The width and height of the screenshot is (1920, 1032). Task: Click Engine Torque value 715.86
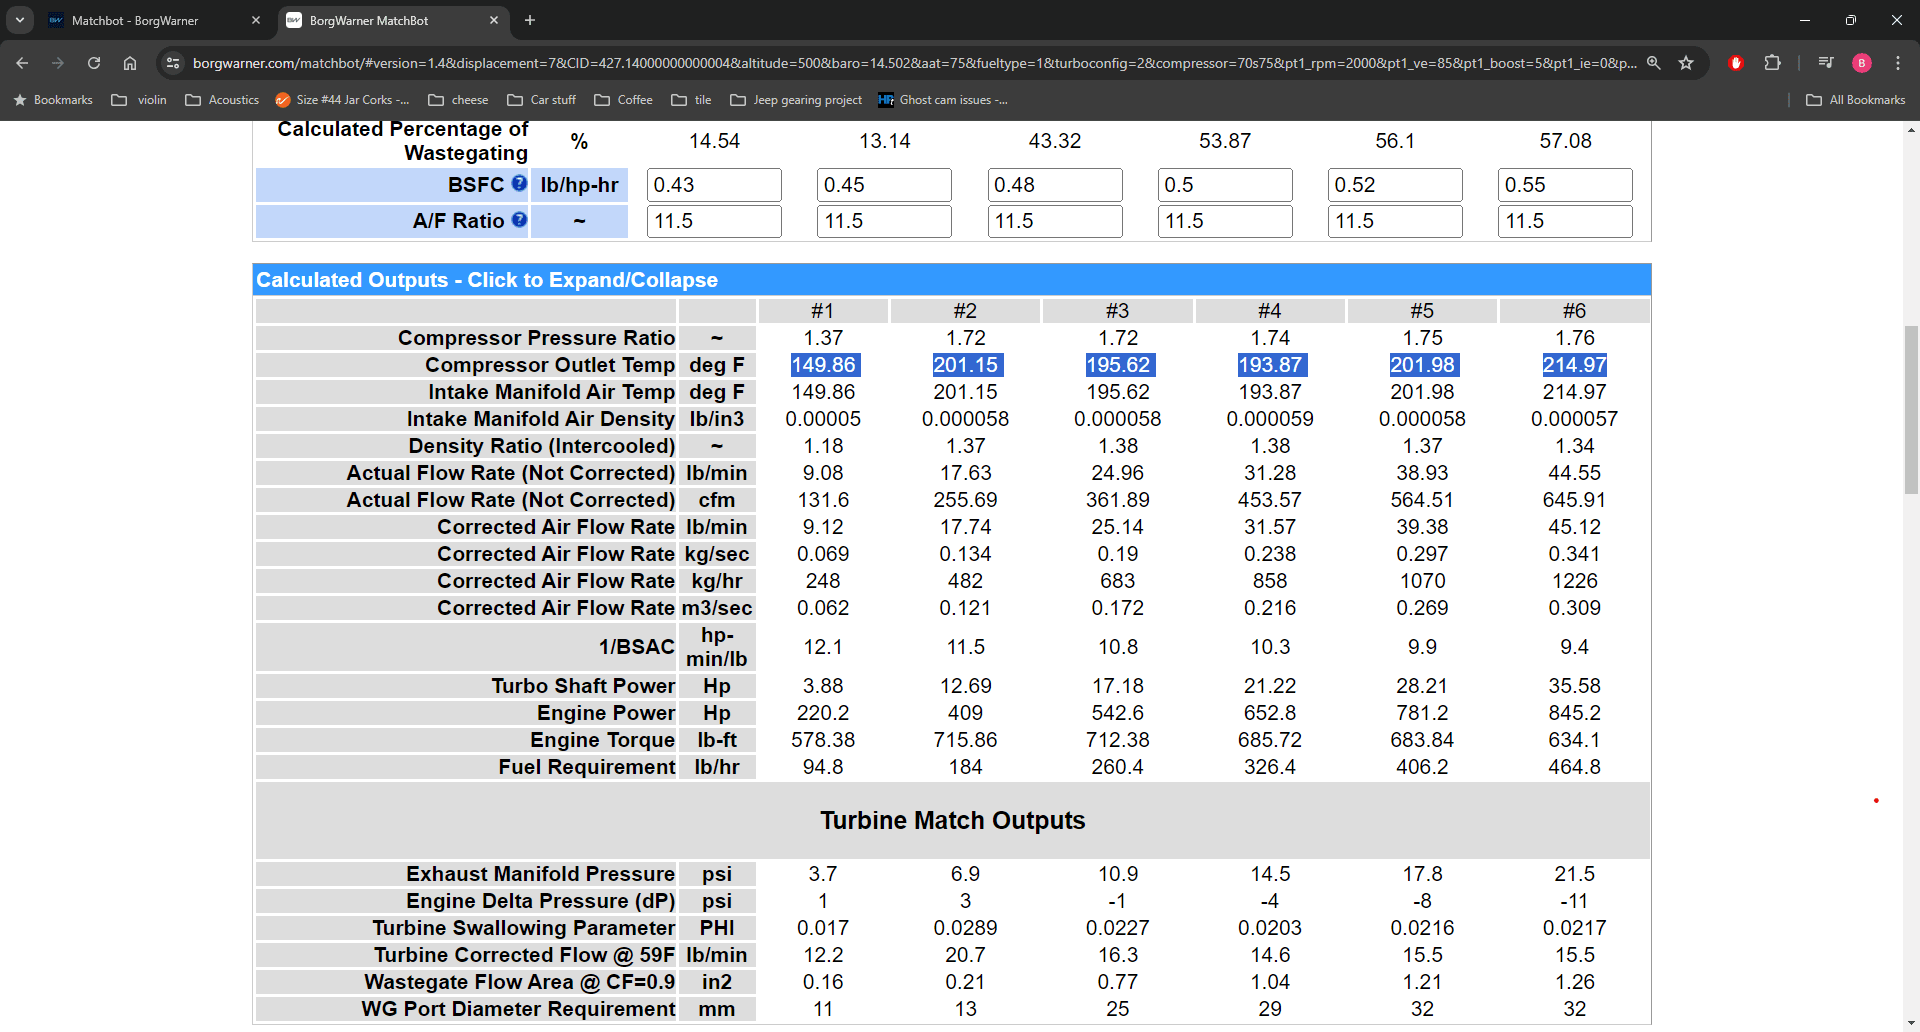pyautogui.click(x=965, y=740)
